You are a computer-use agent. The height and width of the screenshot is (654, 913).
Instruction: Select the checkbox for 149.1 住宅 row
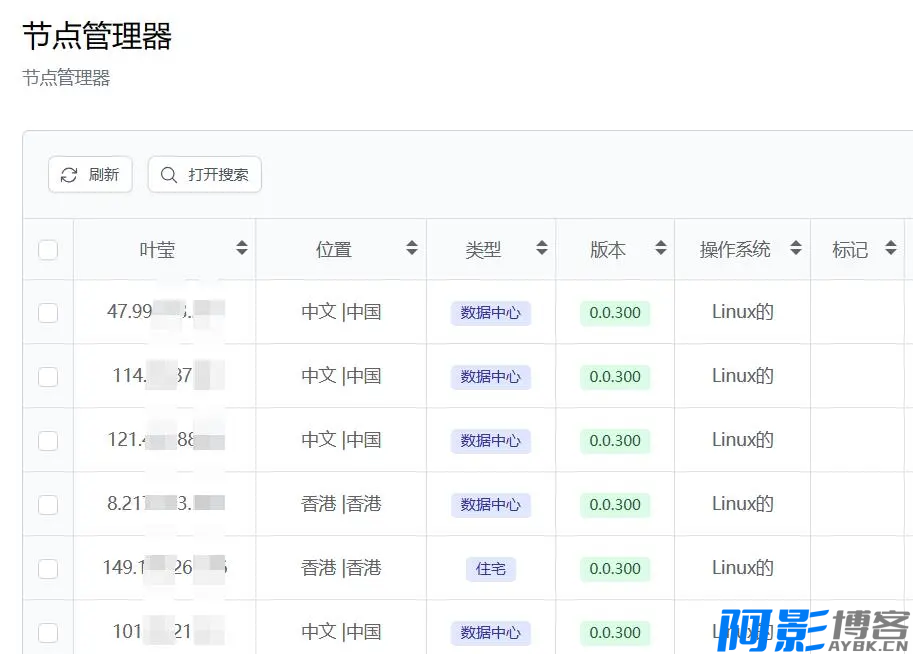tap(48, 569)
